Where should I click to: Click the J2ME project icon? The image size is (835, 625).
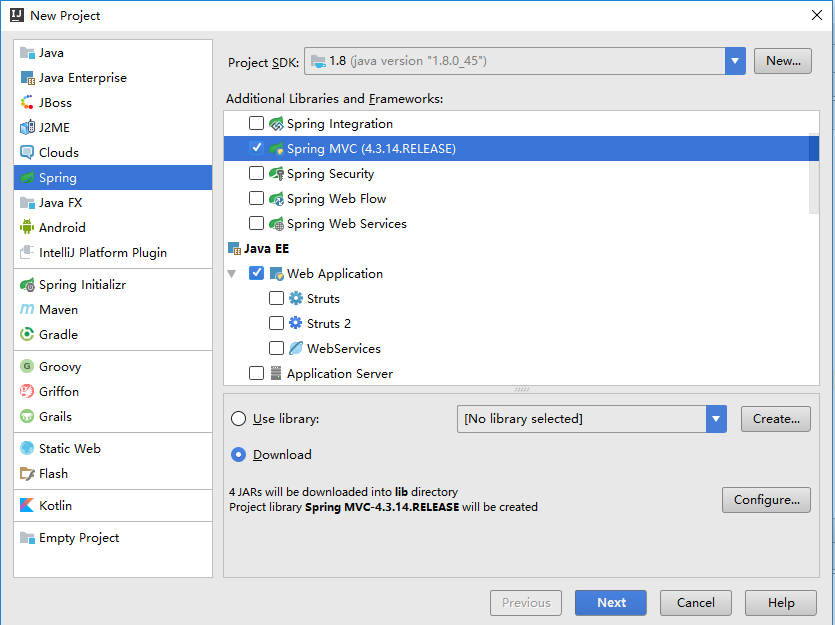click(27, 127)
